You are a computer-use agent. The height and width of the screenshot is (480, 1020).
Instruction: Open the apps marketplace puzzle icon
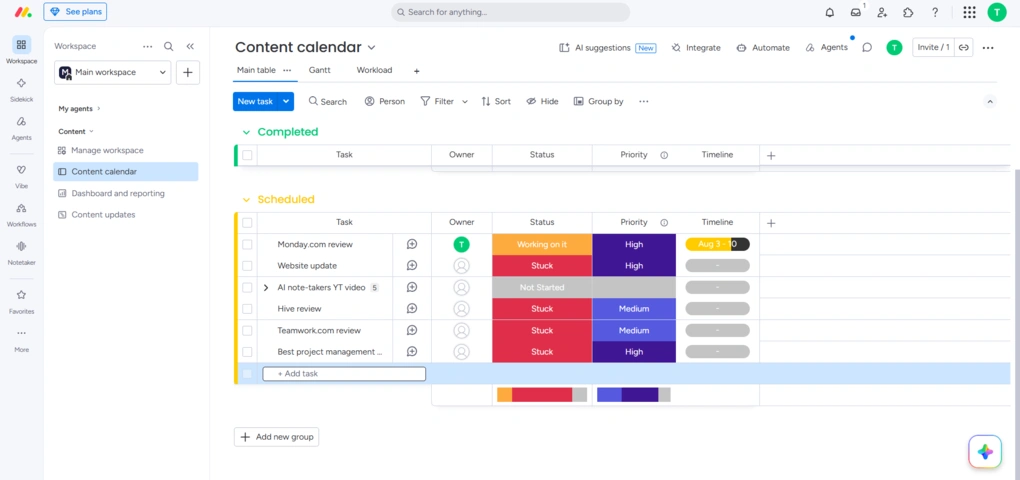[908, 12]
